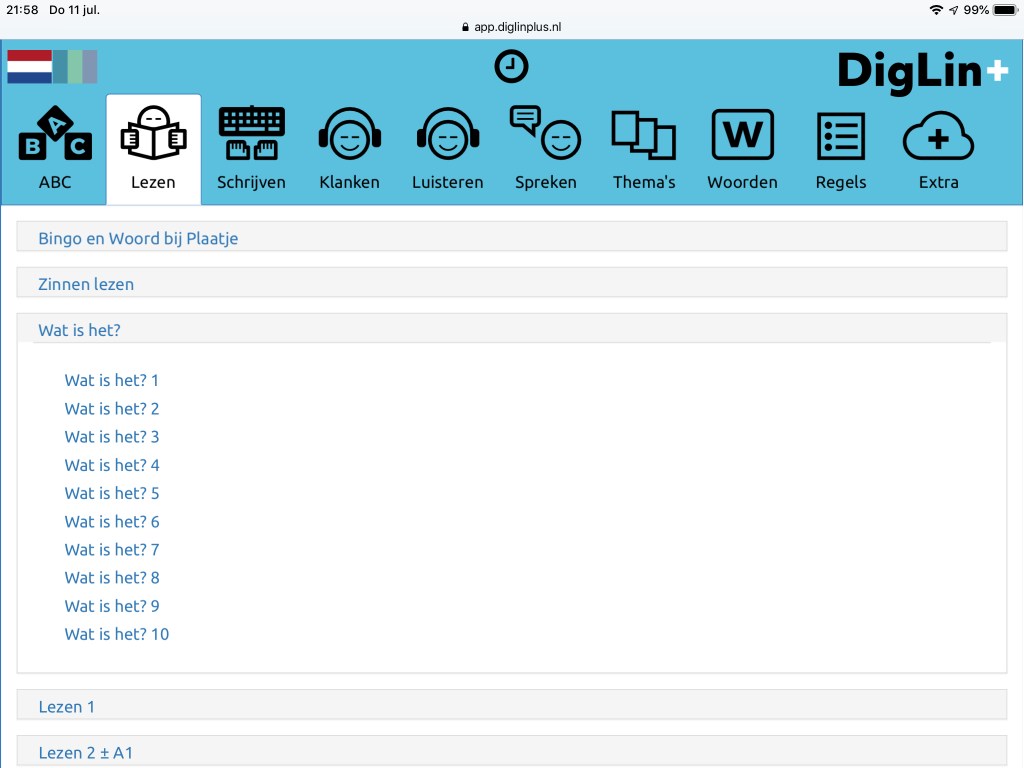
Task: Select the Schrijven keyboard icon
Action: pyautogui.click(x=251, y=148)
